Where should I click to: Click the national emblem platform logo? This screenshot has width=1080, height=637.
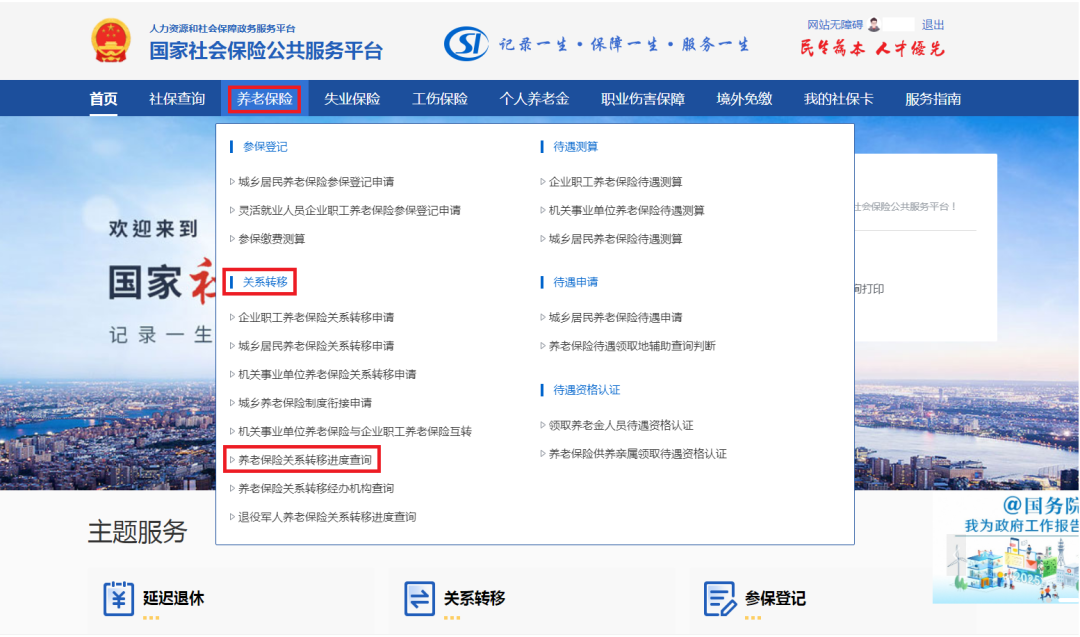[110, 39]
